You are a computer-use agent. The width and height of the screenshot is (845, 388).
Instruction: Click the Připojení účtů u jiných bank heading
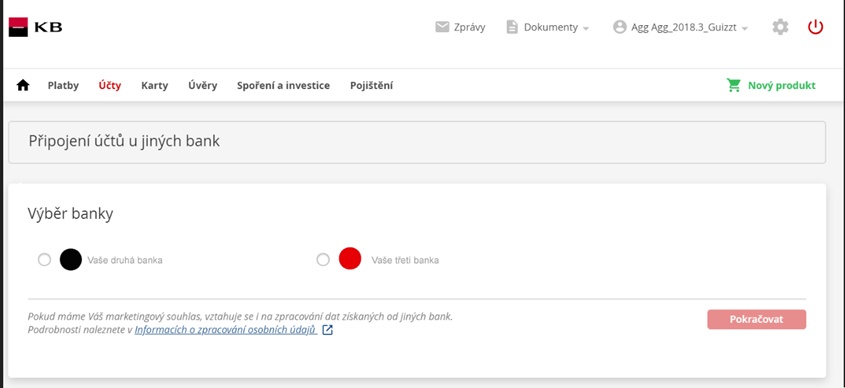pos(124,141)
